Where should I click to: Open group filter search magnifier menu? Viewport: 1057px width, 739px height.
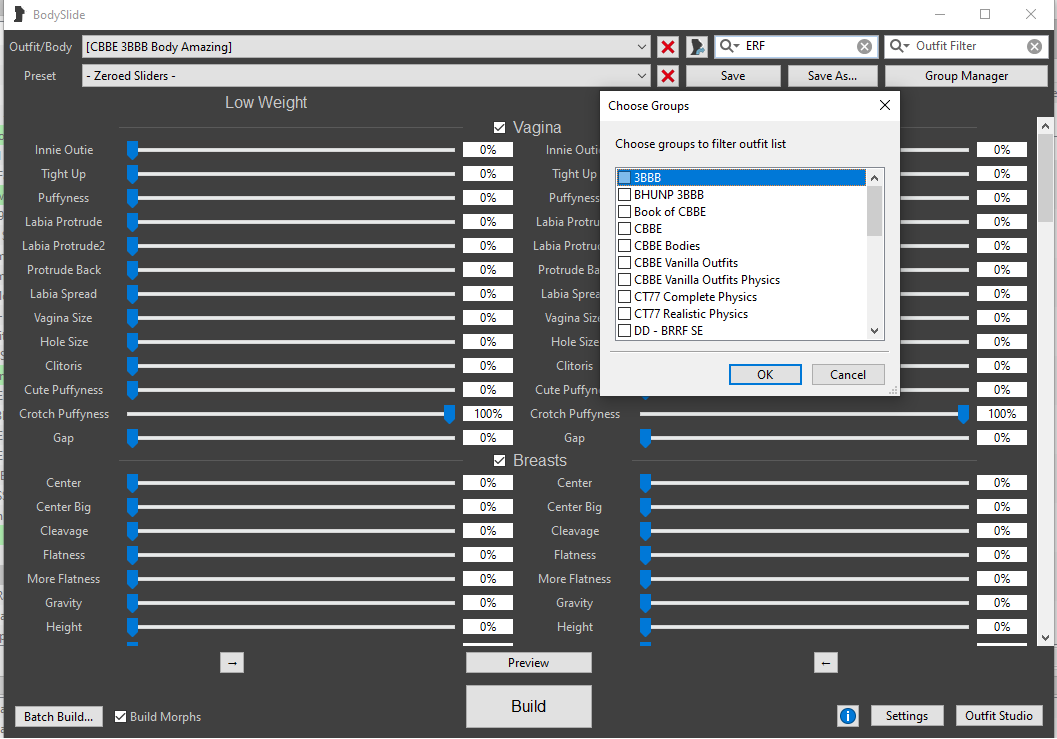(x=729, y=46)
